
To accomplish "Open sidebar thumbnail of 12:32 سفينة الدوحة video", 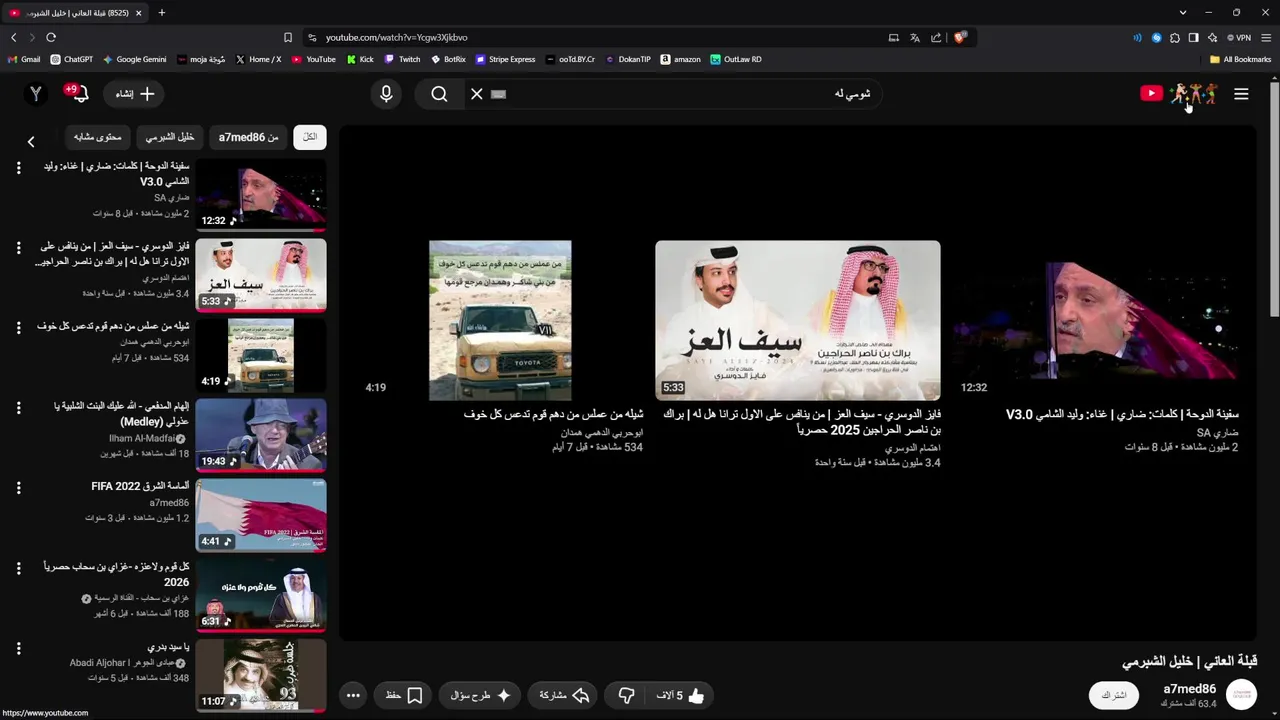I will click(x=261, y=195).
